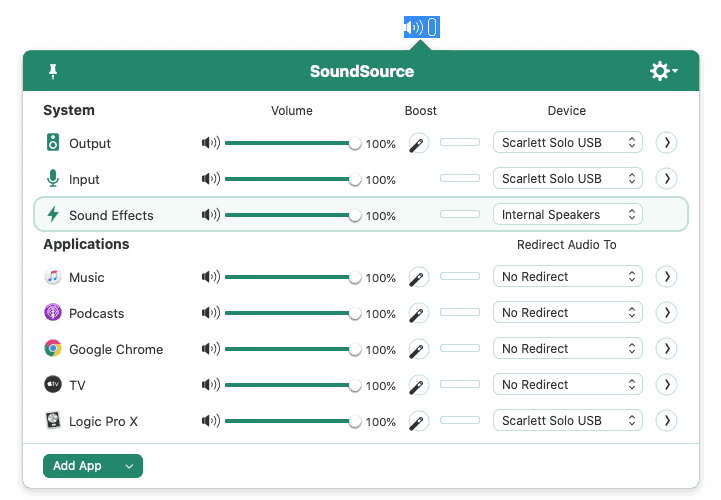The height and width of the screenshot is (500, 721).
Task: Expand the Podcasts row detail arrow
Action: (667, 313)
